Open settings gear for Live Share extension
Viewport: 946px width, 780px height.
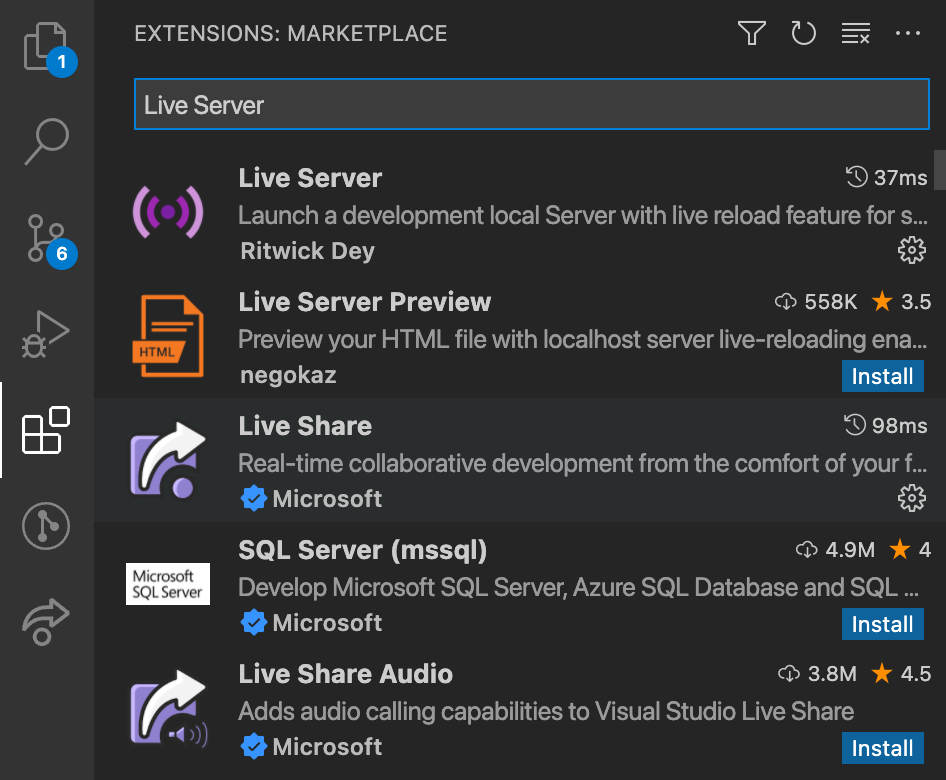(912, 497)
